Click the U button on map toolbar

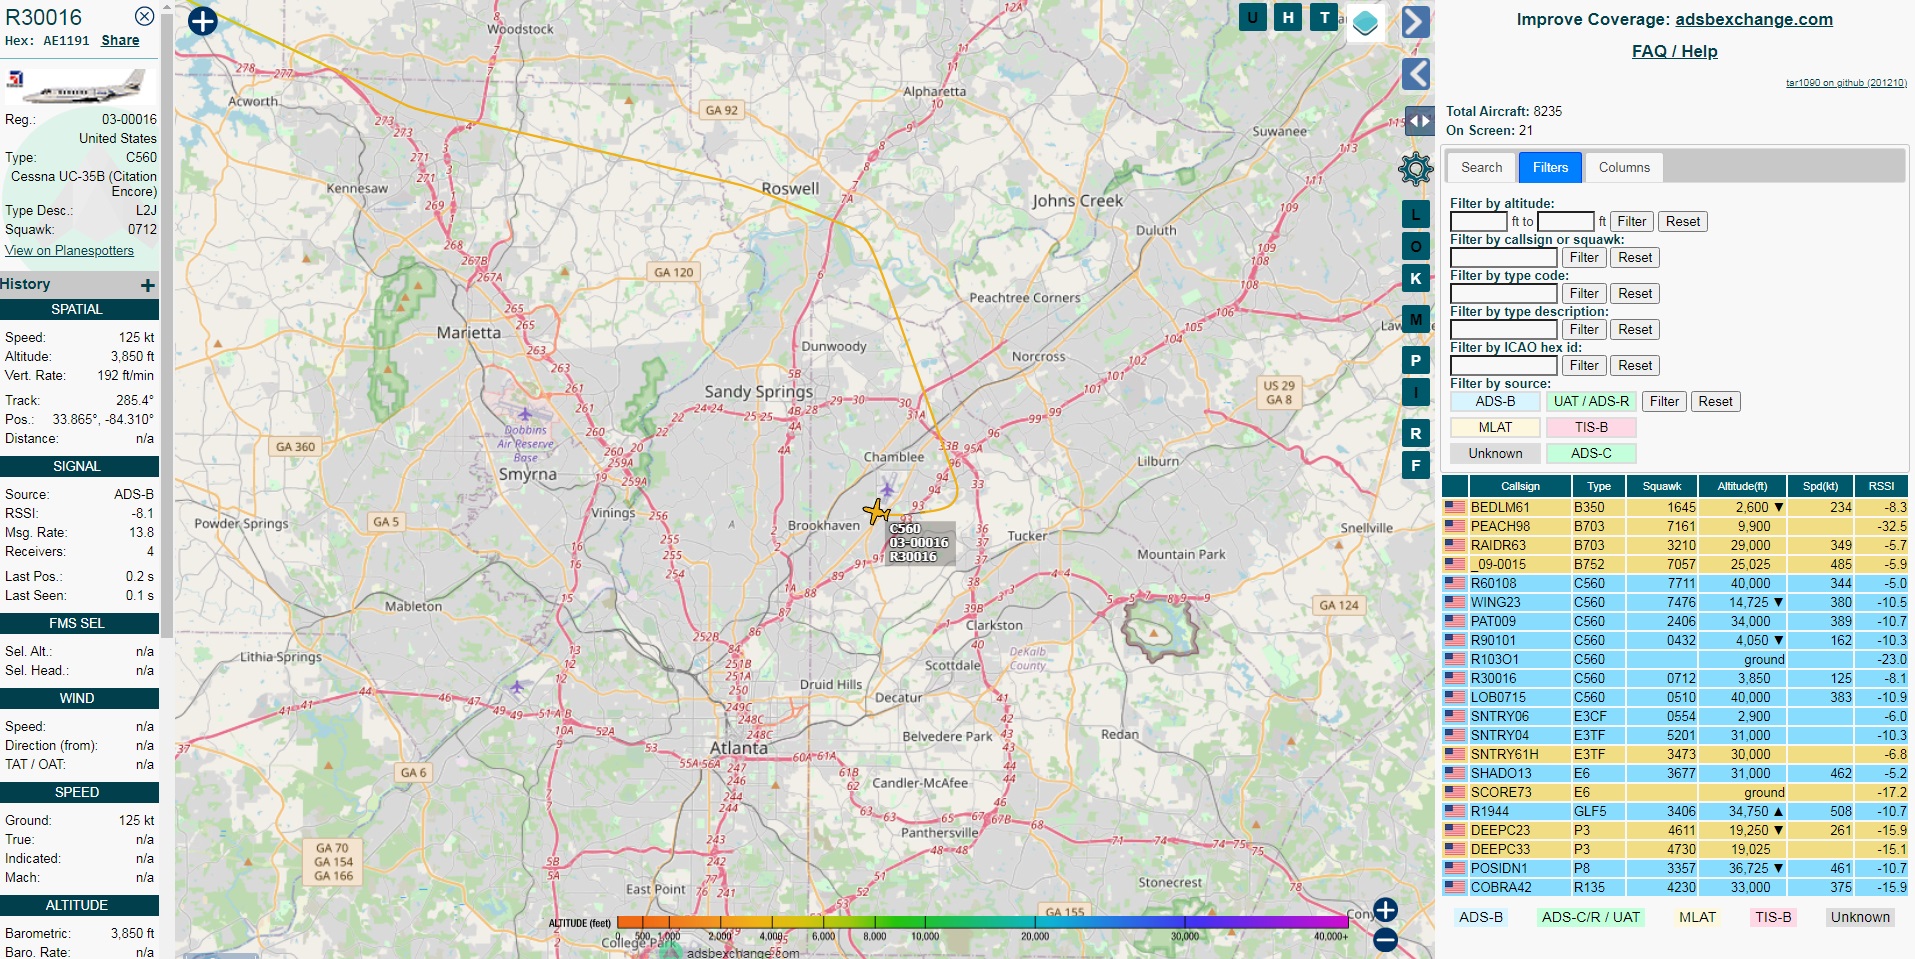click(x=1252, y=17)
